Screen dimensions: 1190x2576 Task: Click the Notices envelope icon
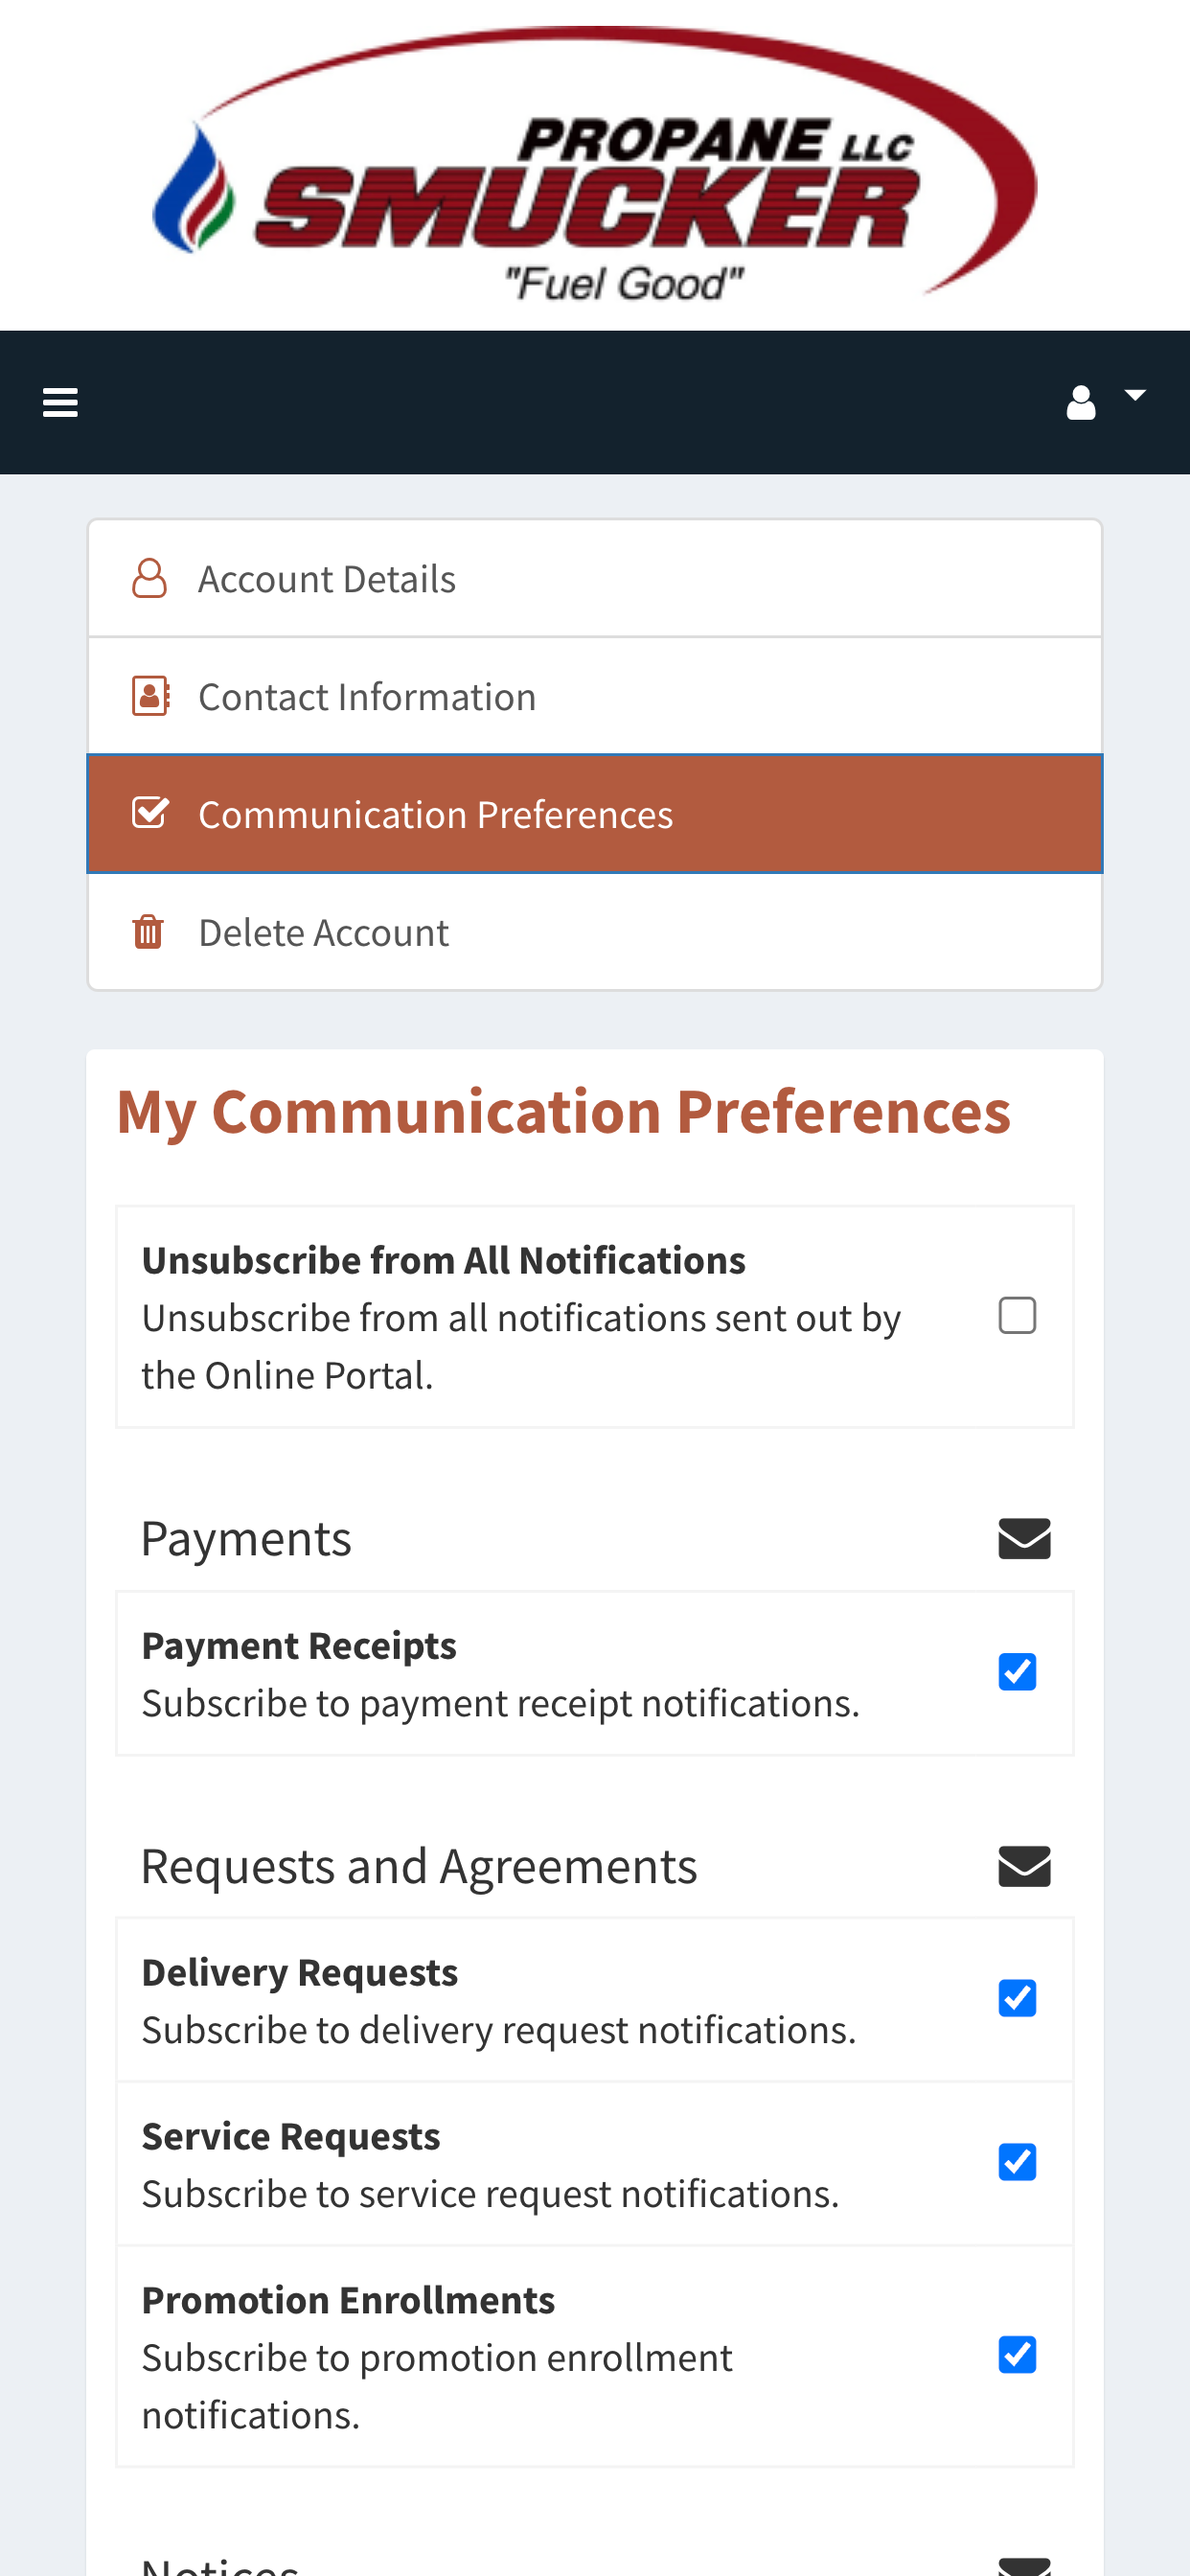(1024, 2566)
